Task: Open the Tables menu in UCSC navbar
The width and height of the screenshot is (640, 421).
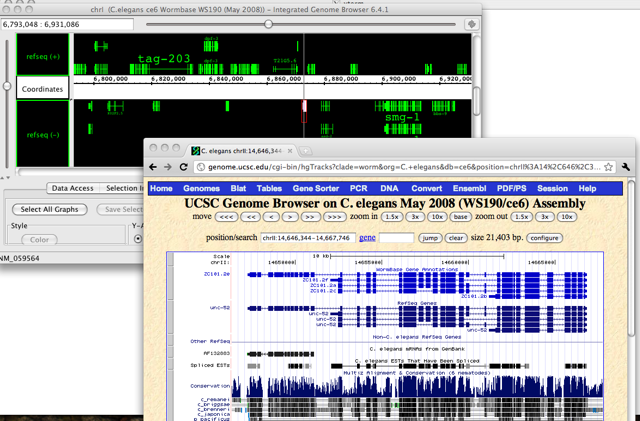Action: [x=269, y=188]
